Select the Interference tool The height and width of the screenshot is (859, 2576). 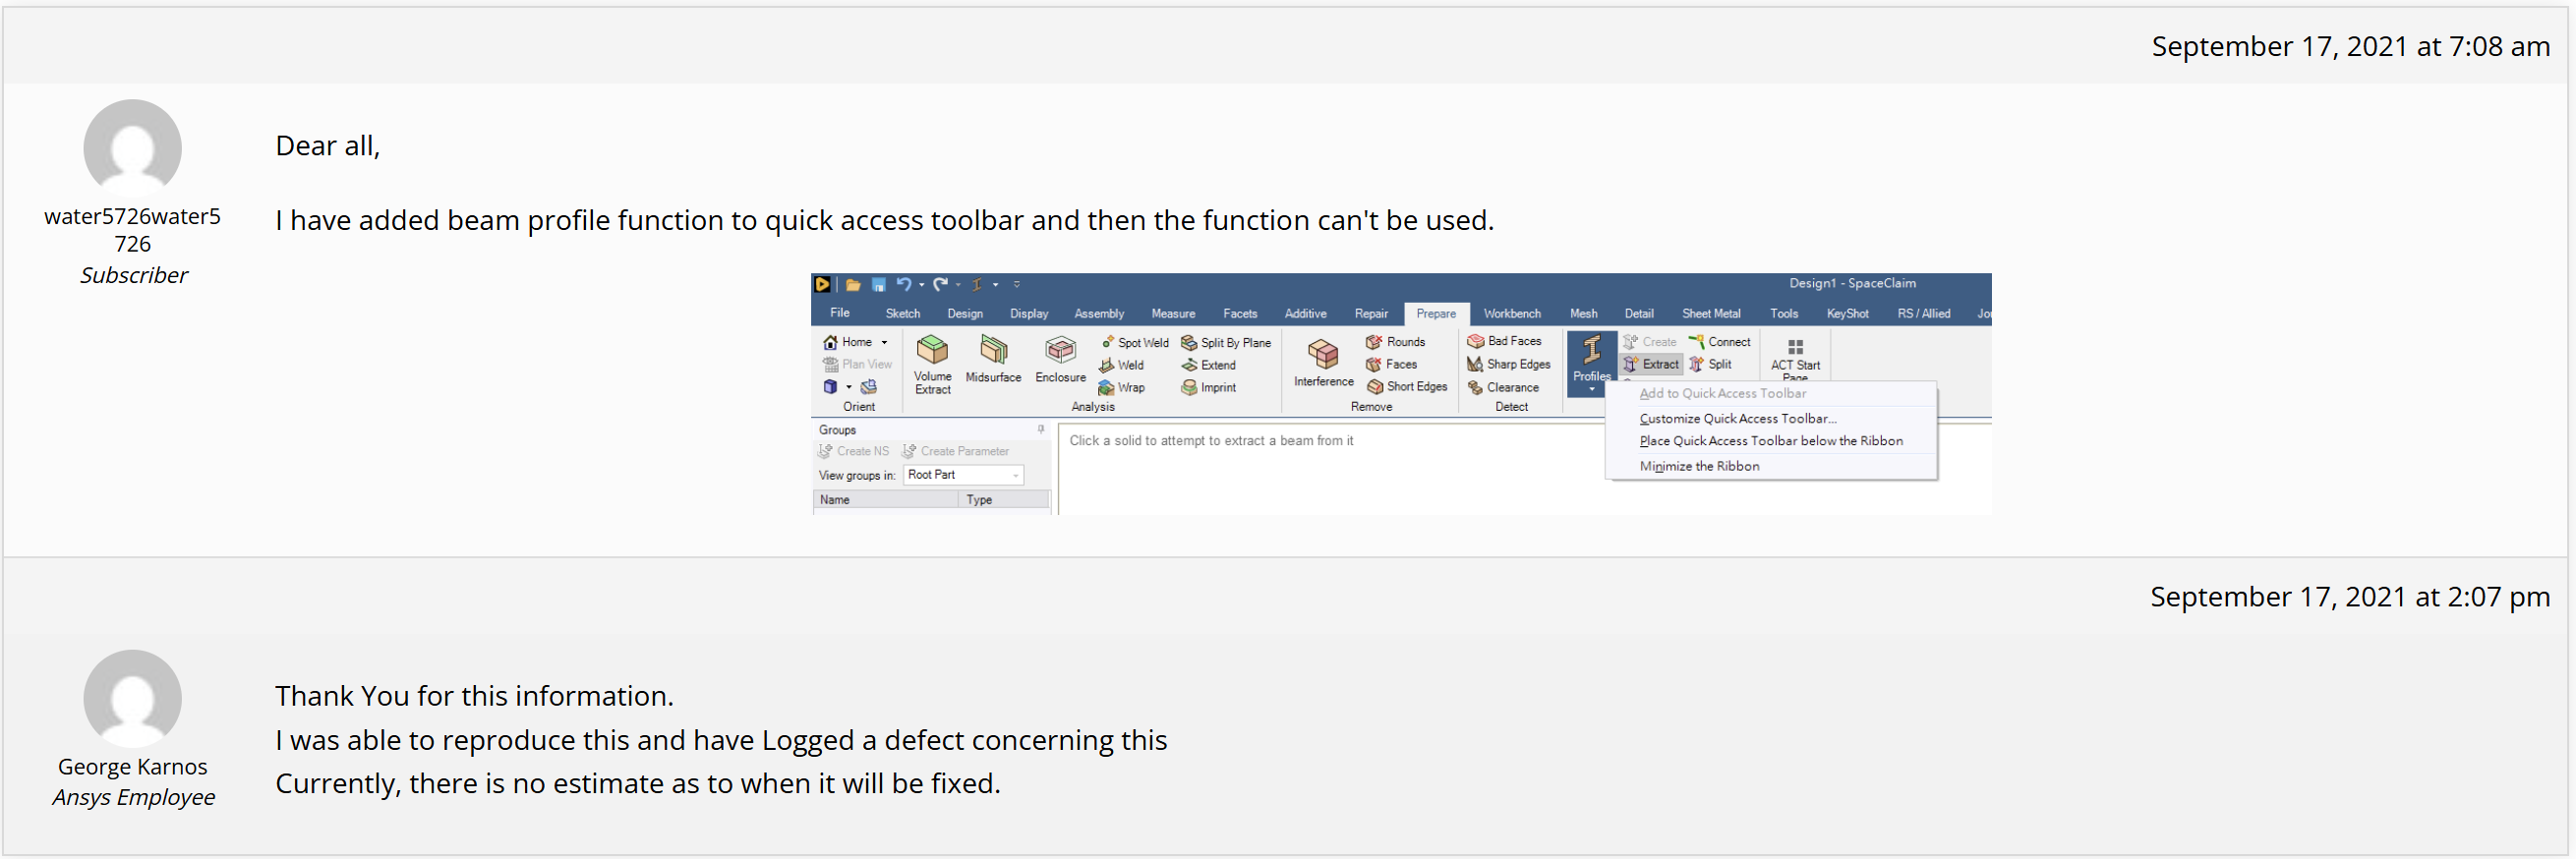pos(1323,363)
